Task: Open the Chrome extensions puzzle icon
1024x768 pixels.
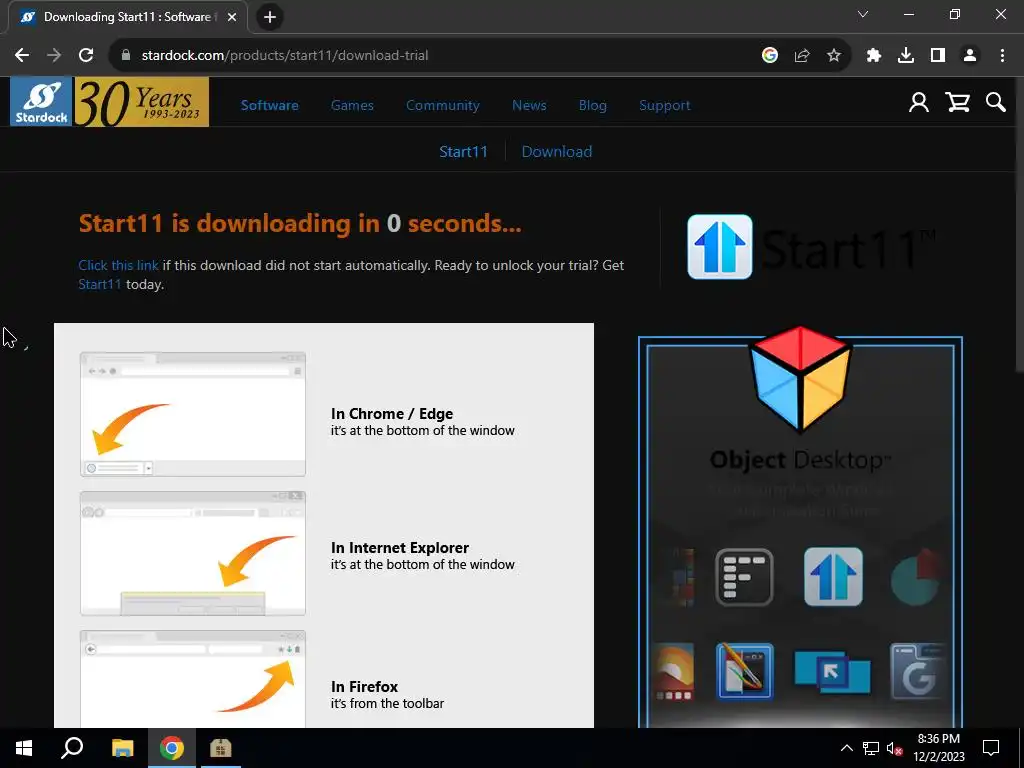Action: click(x=873, y=56)
